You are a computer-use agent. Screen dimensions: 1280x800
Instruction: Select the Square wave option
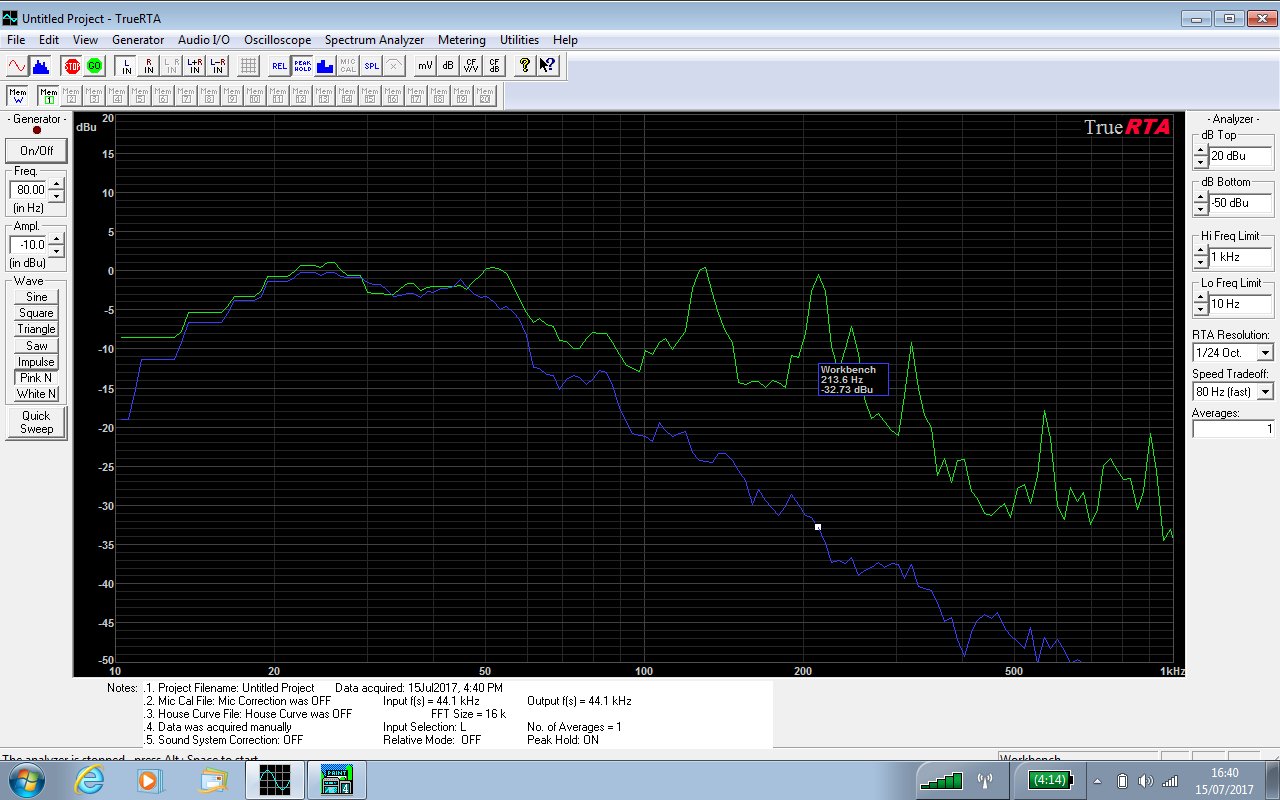[x=36, y=313]
